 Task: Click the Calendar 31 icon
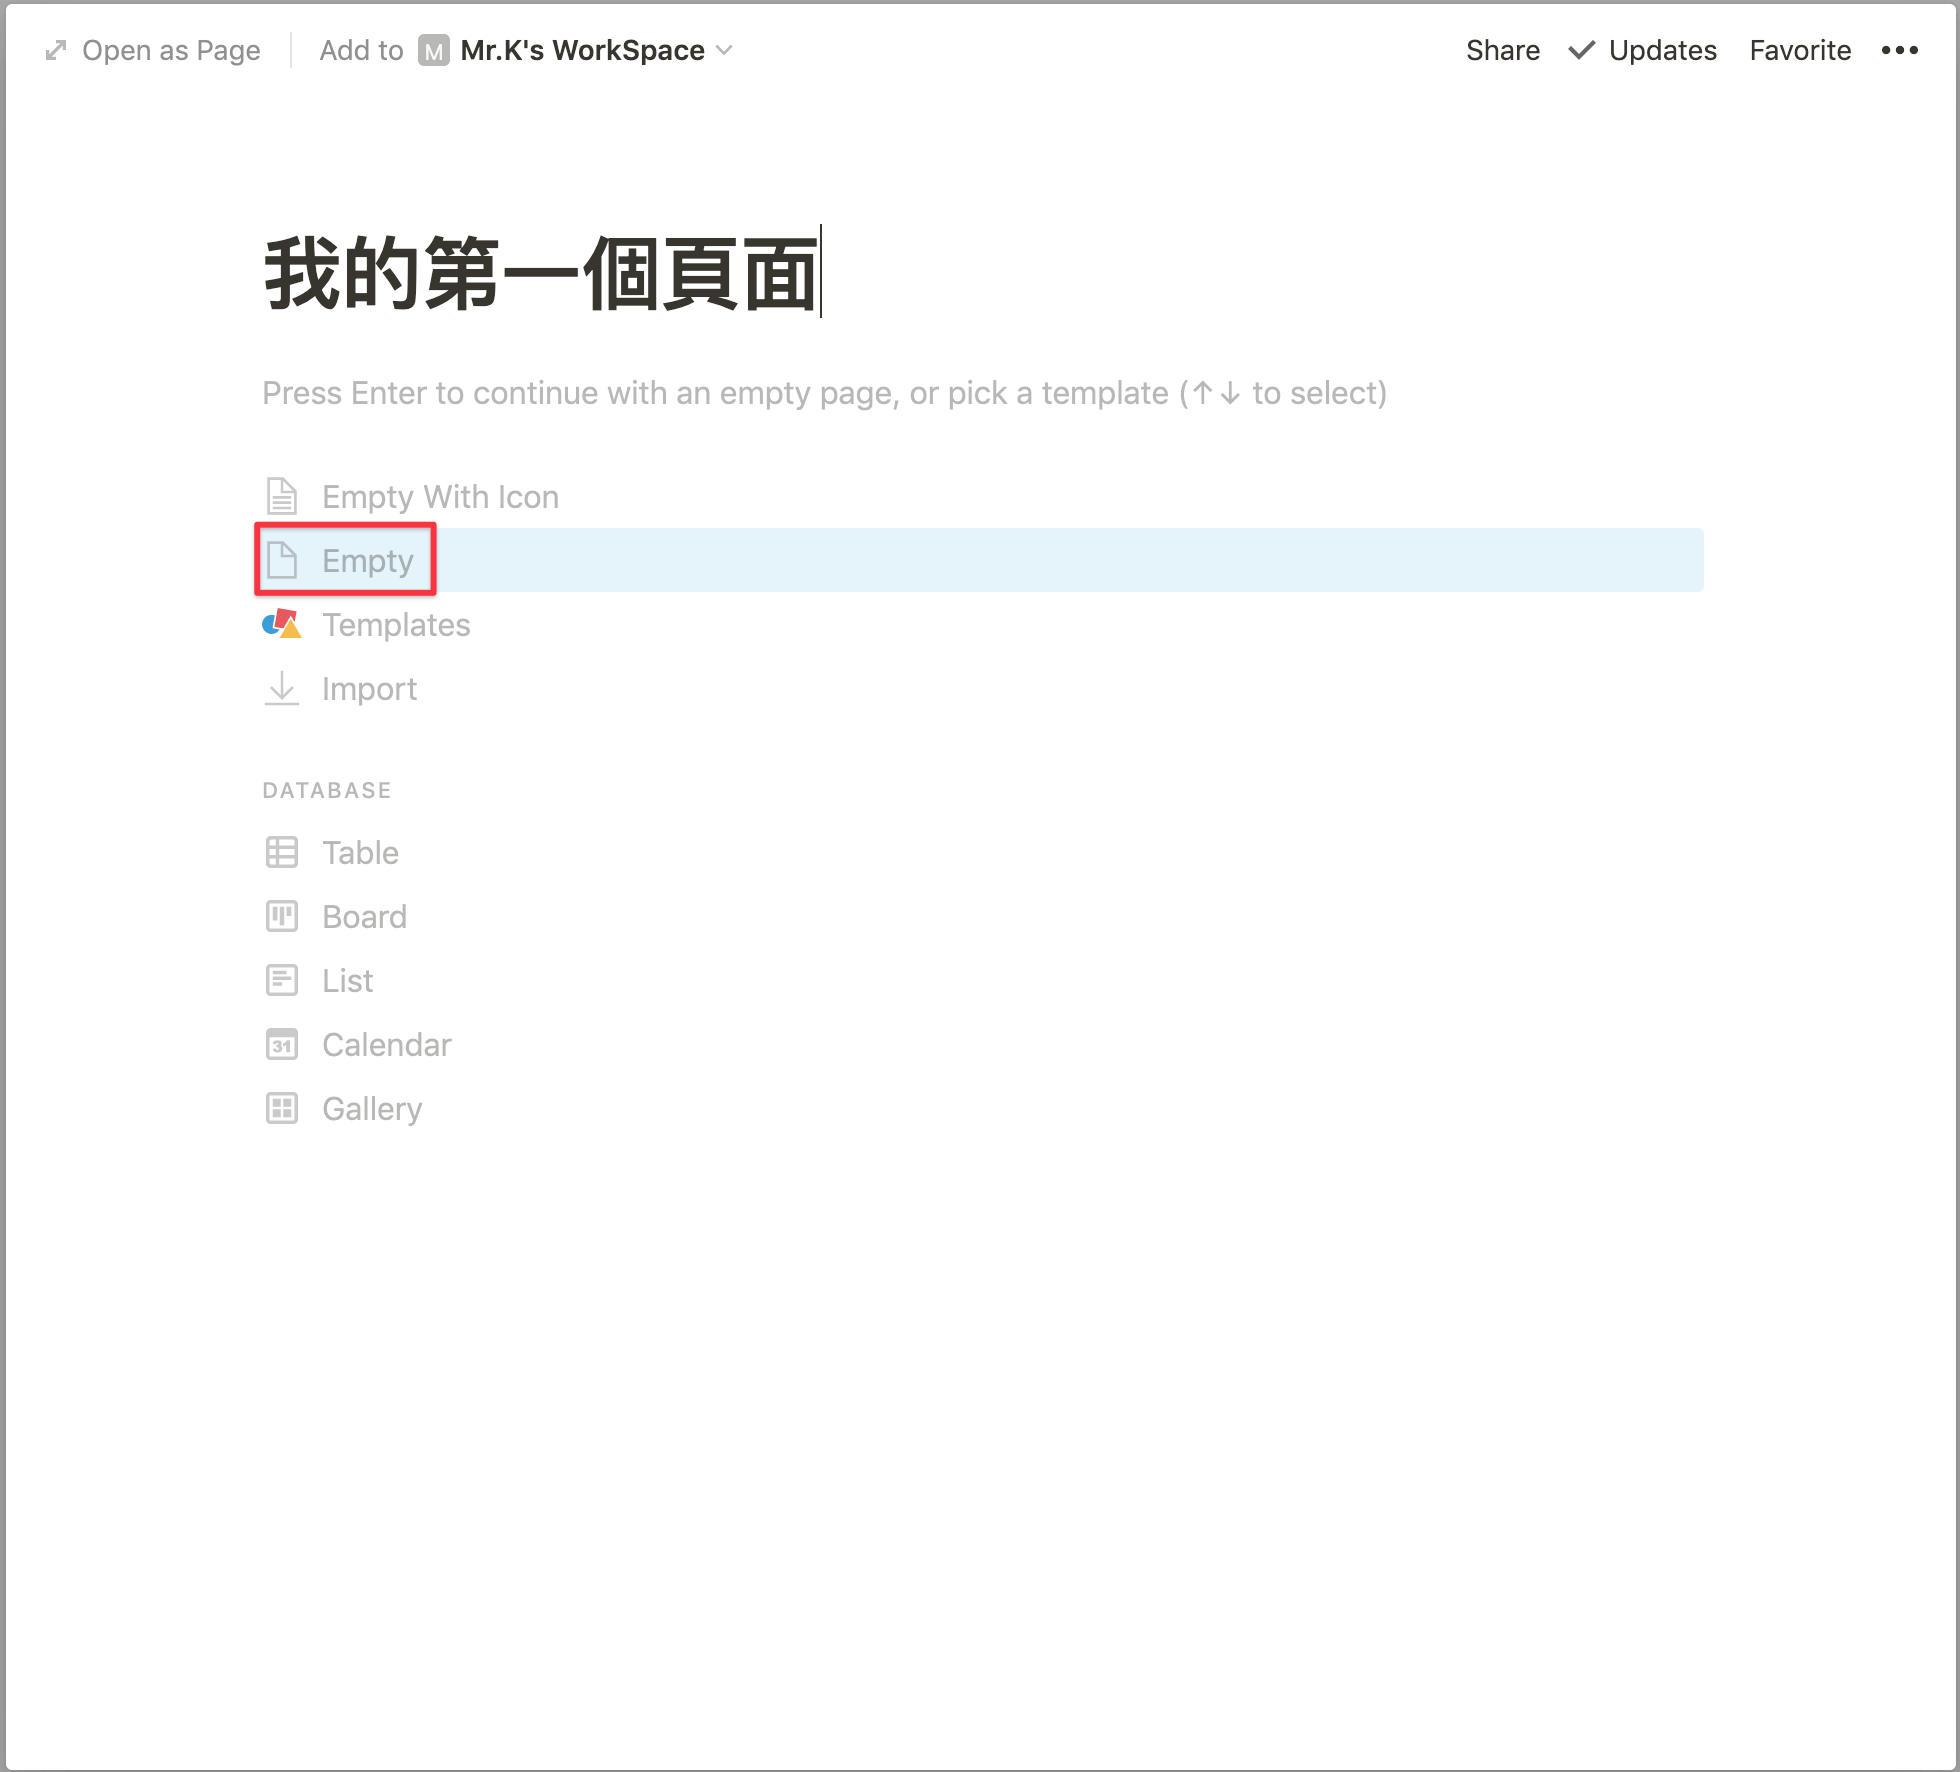282,1044
